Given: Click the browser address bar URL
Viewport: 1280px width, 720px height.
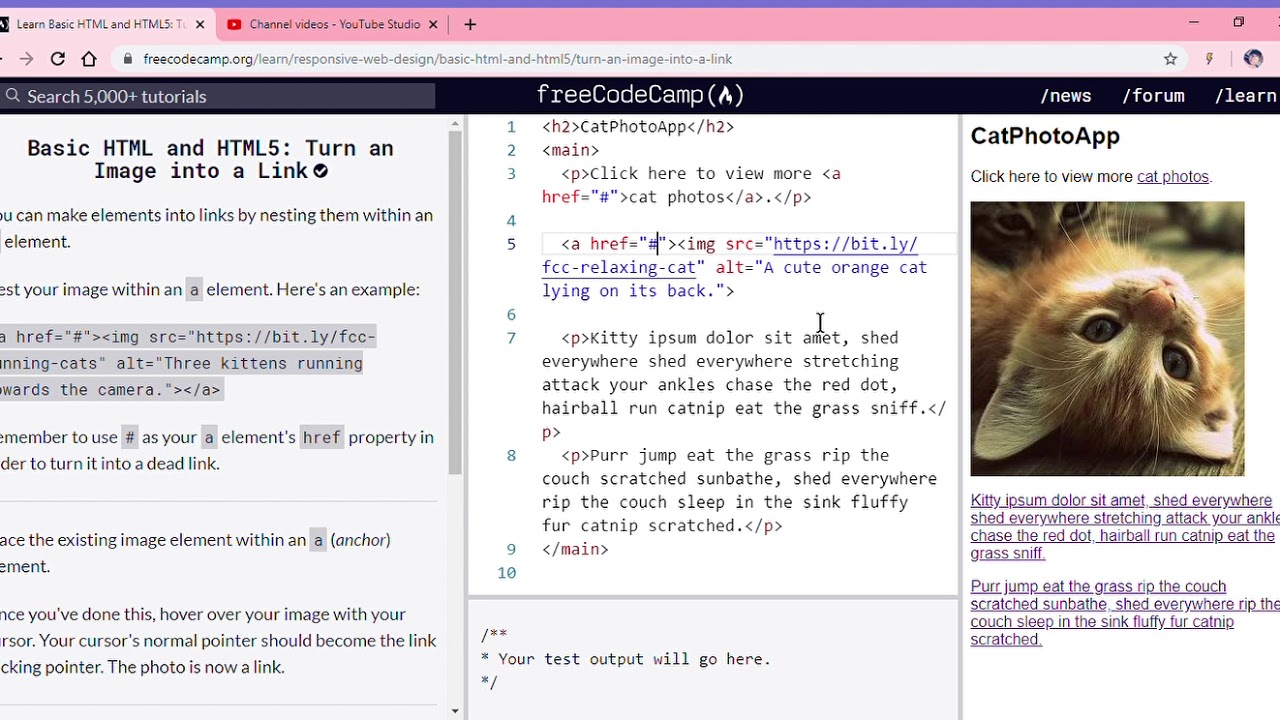Looking at the screenshot, I should click(x=438, y=59).
